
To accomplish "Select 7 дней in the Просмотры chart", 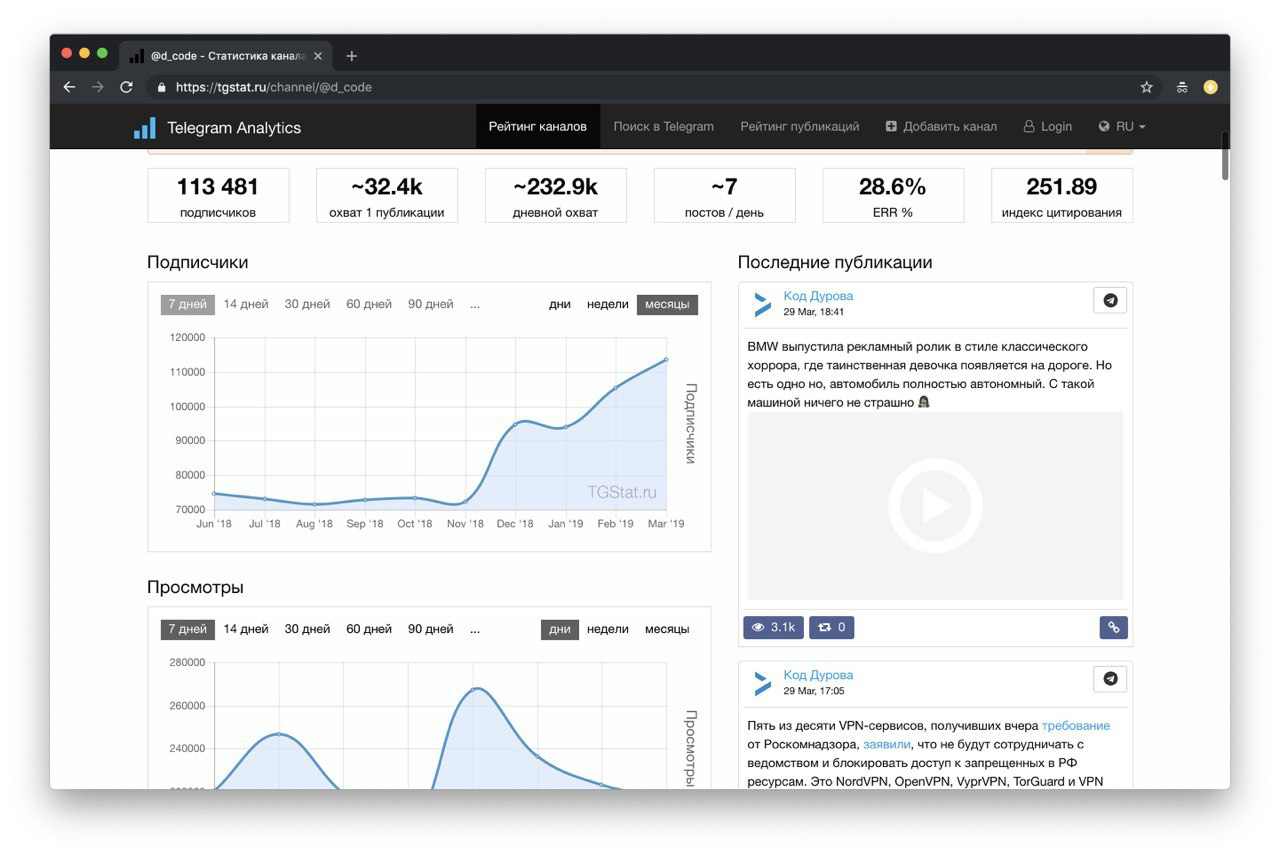I will tap(188, 629).
